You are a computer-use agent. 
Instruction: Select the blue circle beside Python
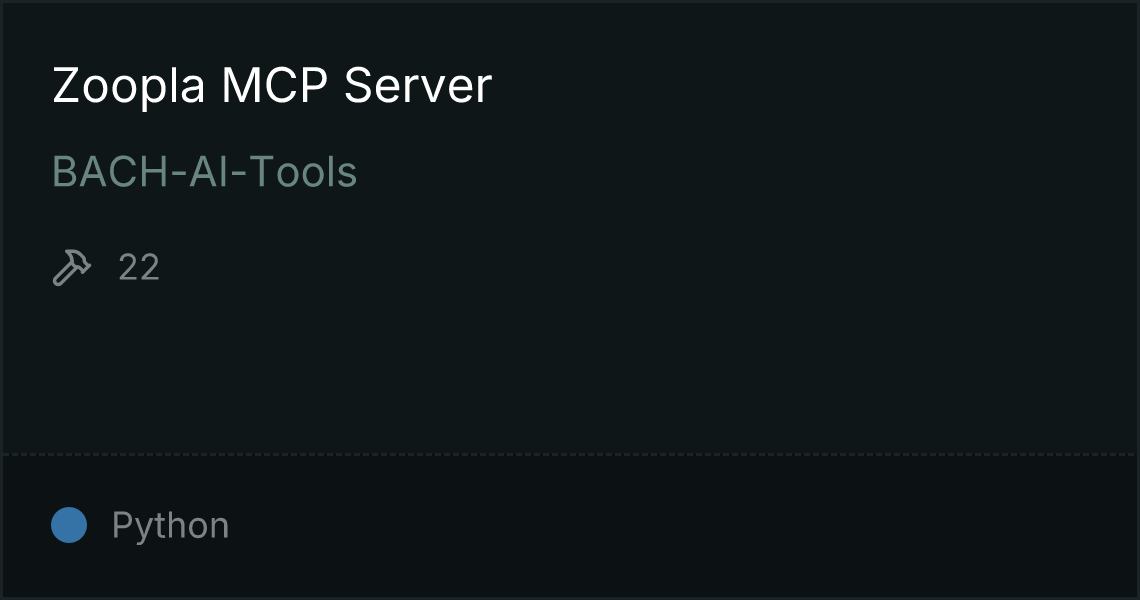[69, 525]
